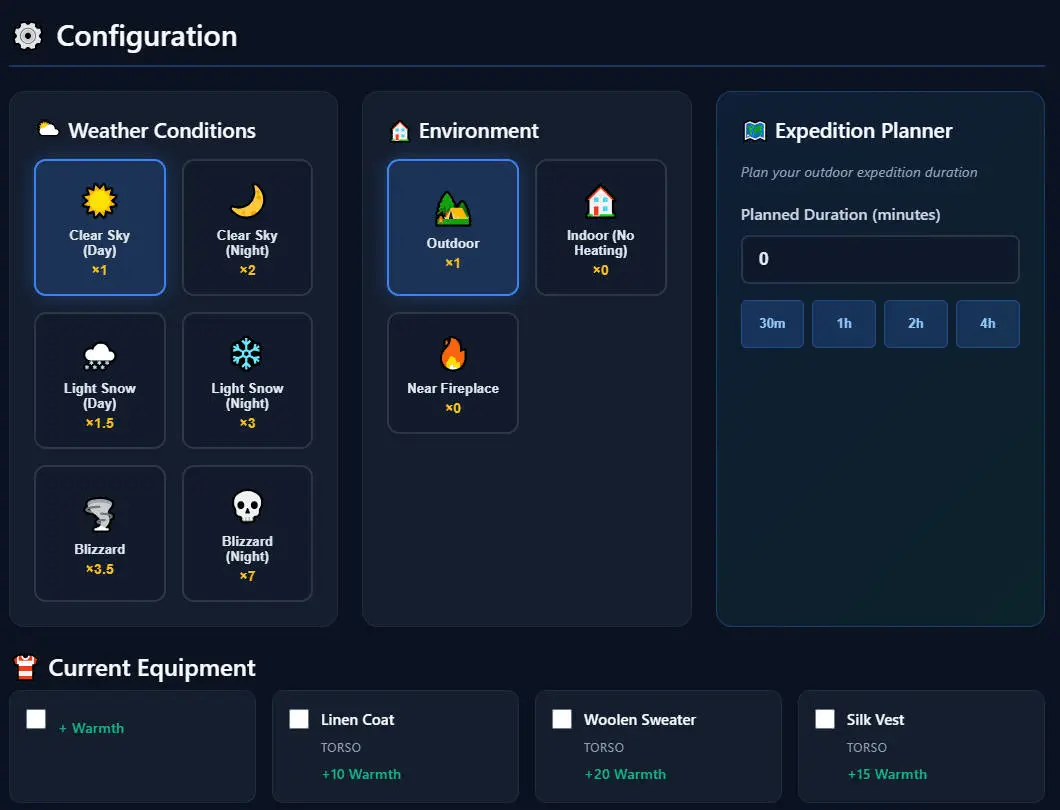Enable the Woolen Sweater checkbox
This screenshot has height=810, width=1060.
pyautogui.click(x=561, y=718)
